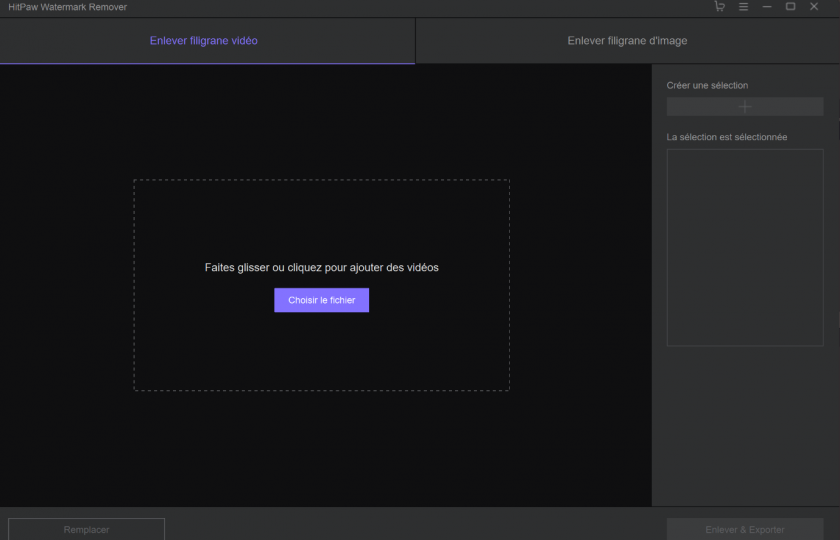The width and height of the screenshot is (840, 540).
Task: Click the "Faites glisser ou cliquez" prompt text
Action: click(x=321, y=267)
